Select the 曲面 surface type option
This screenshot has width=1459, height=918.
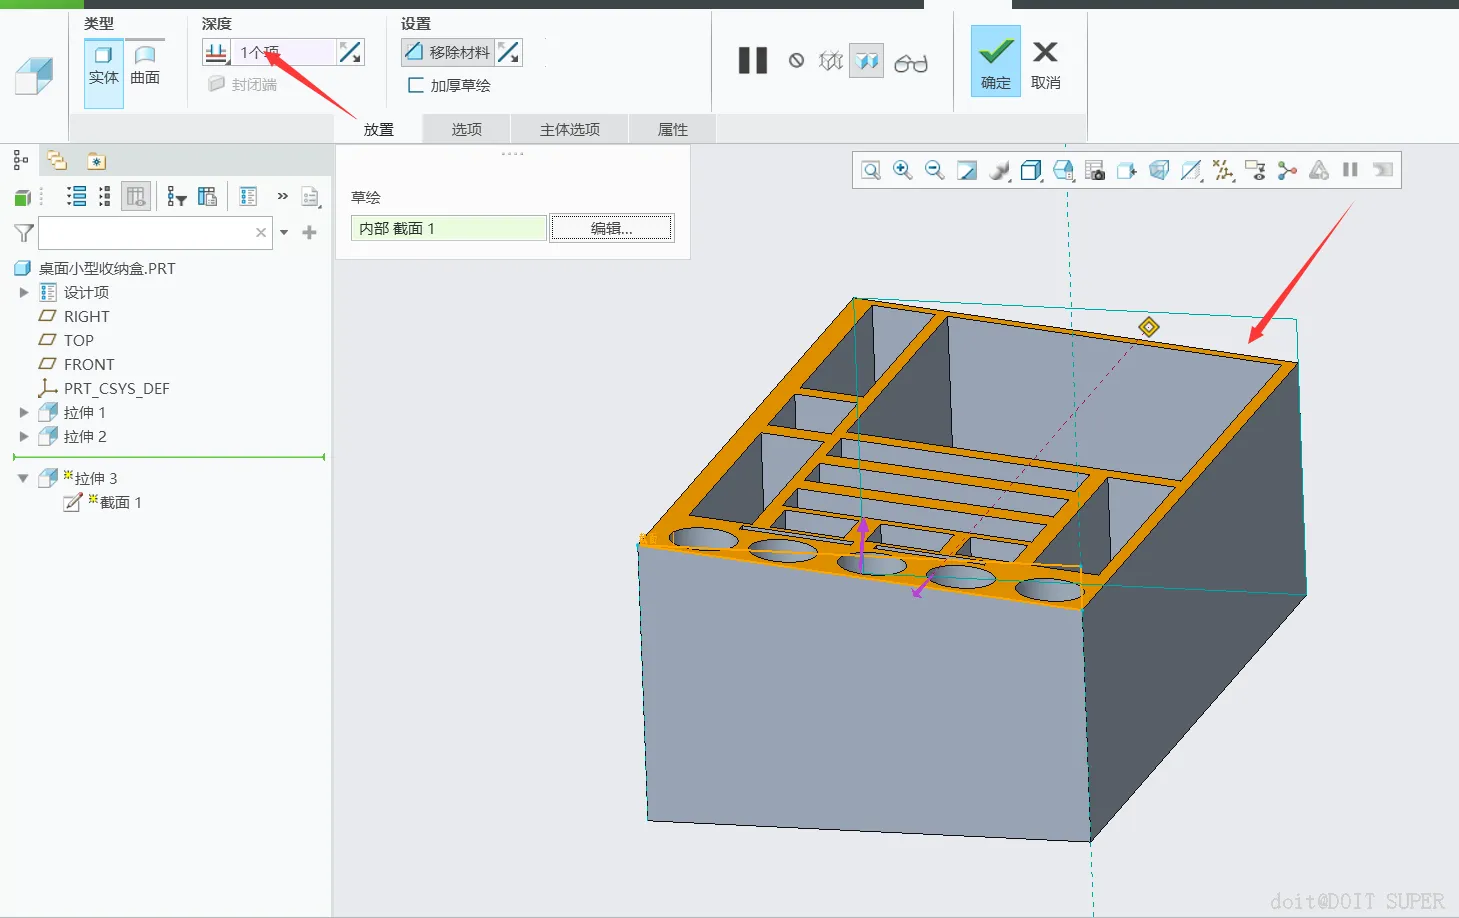[x=145, y=66]
